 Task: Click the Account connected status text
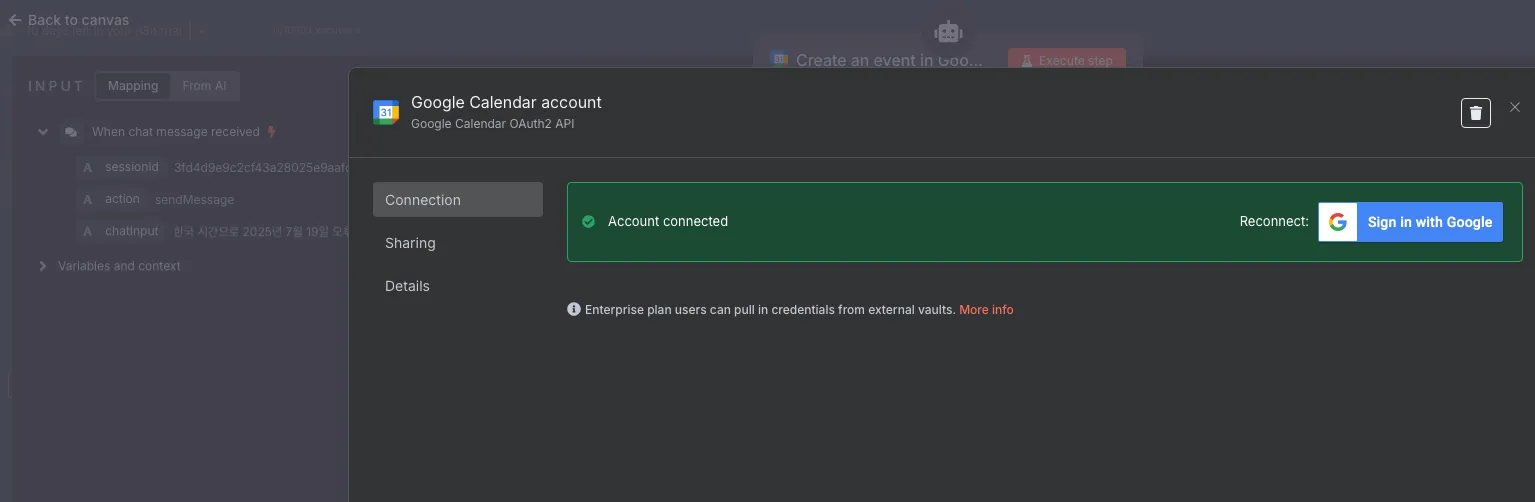tap(668, 222)
